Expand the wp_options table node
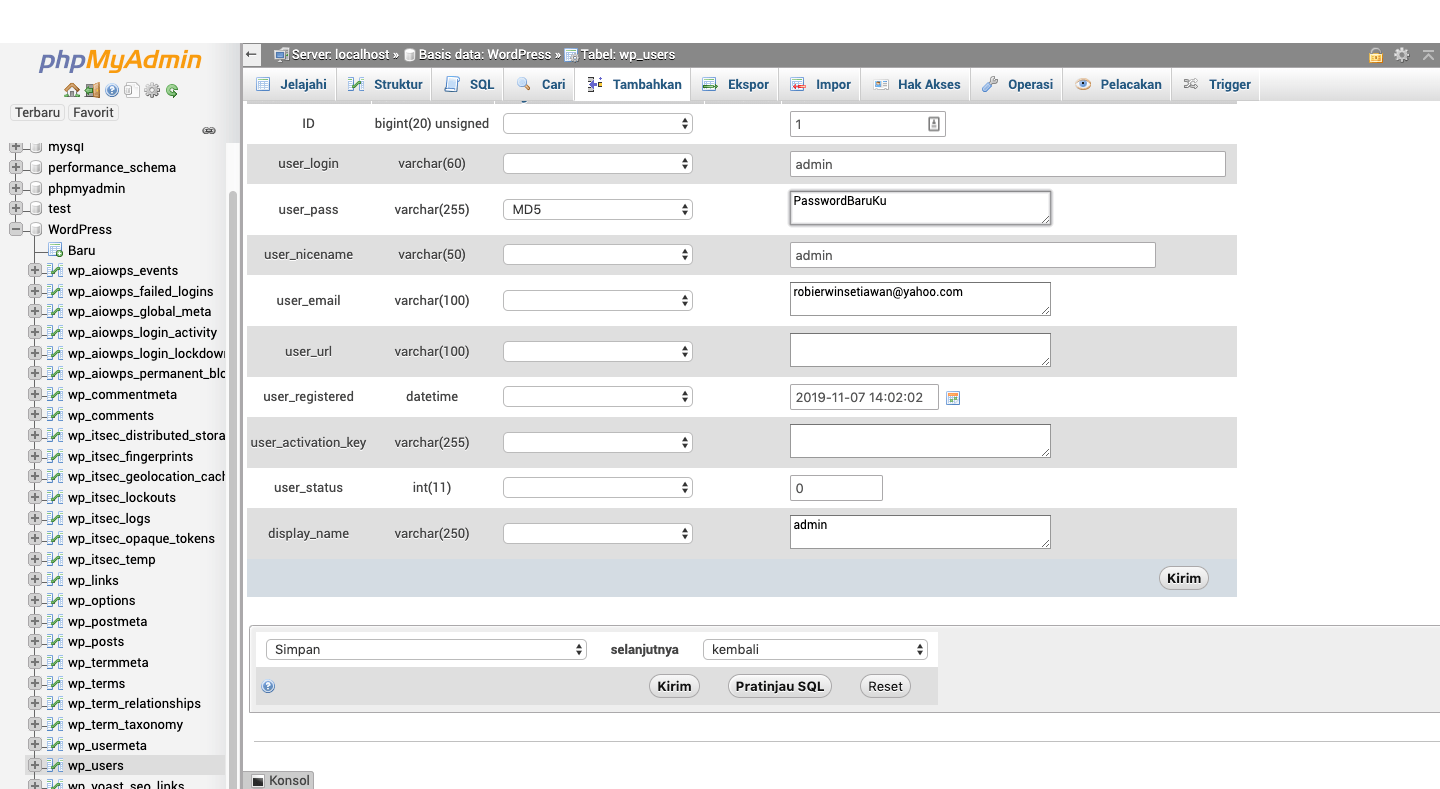 tap(35, 601)
